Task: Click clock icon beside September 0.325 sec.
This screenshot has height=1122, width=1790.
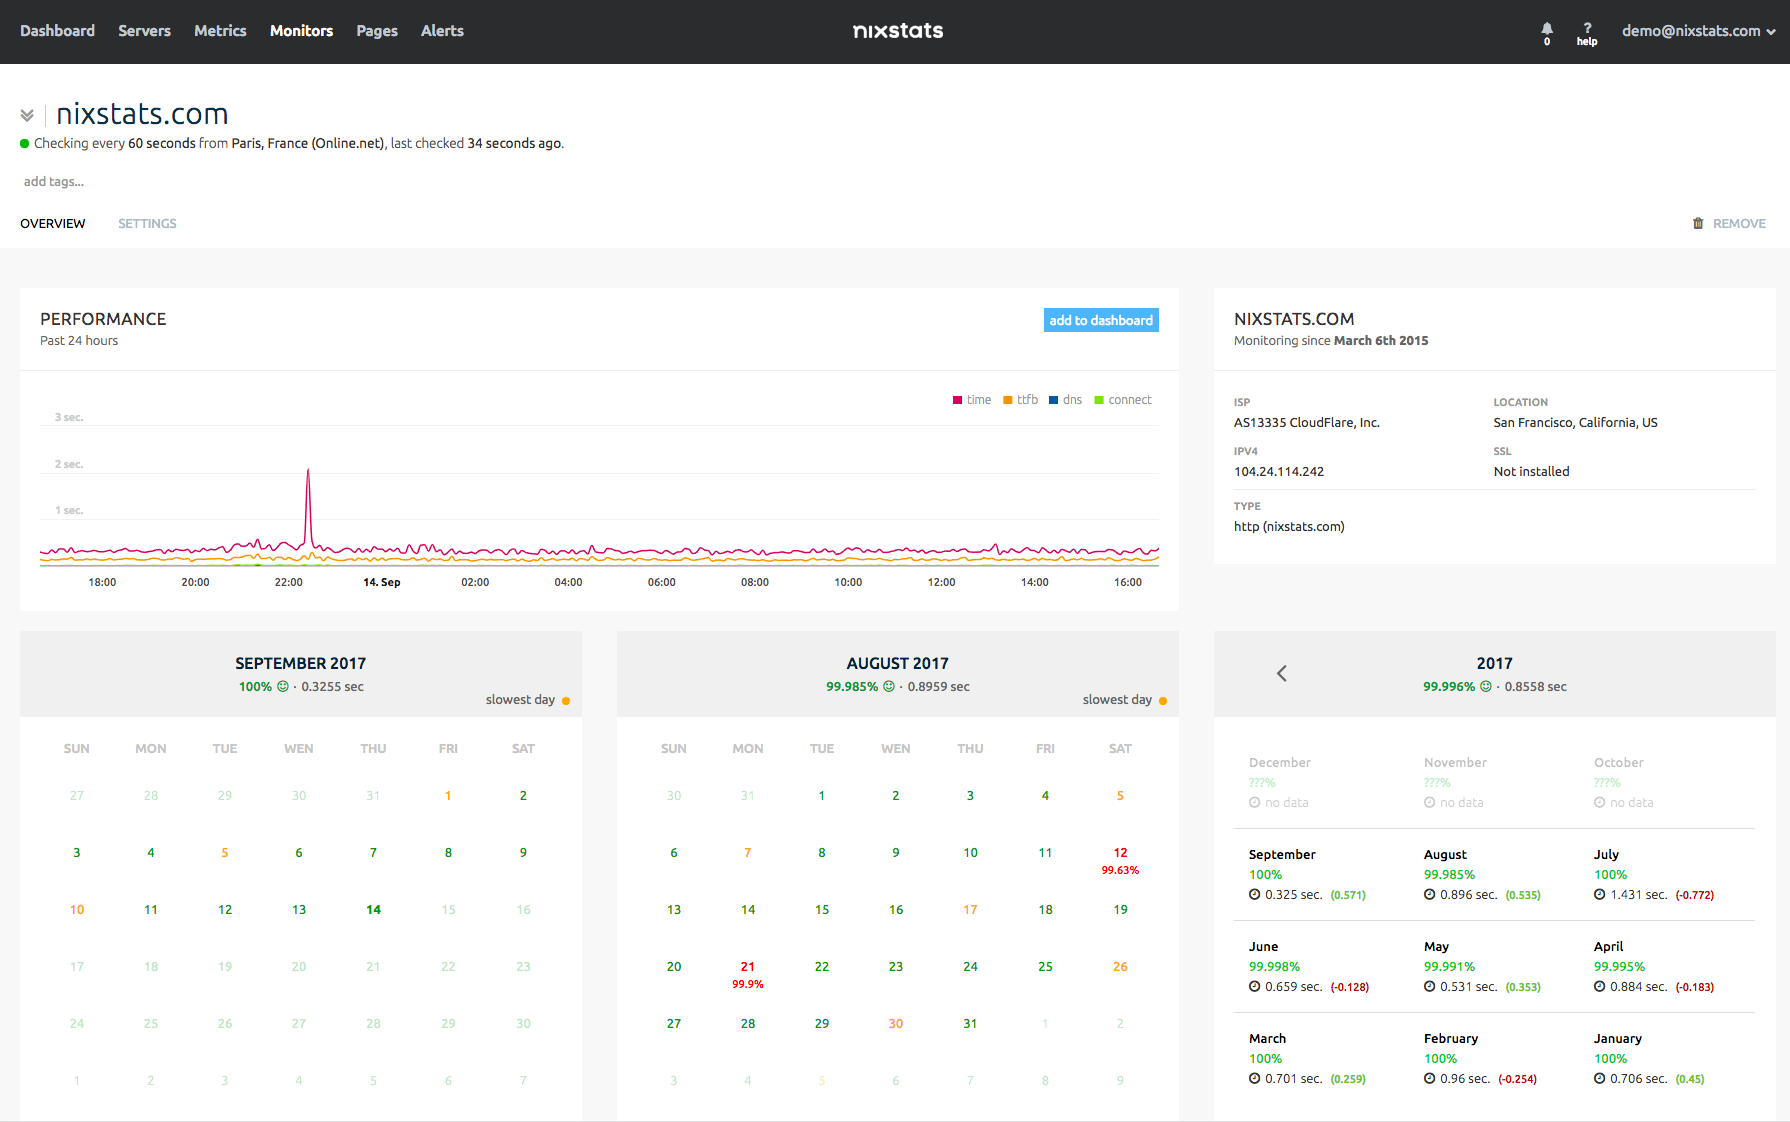Action: 1254,894
